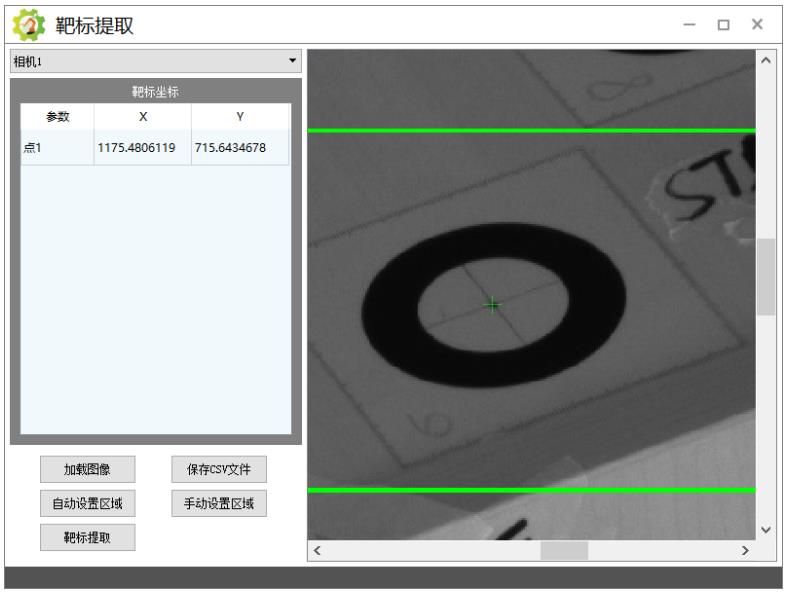Maximize the 靶标提取 window
This screenshot has width=791, height=595.
(723, 24)
